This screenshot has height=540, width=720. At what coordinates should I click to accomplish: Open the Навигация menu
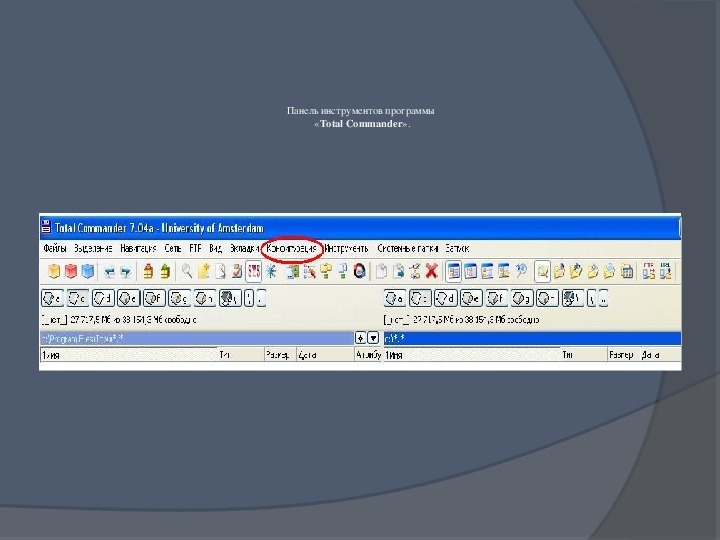pyautogui.click(x=138, y=248)
